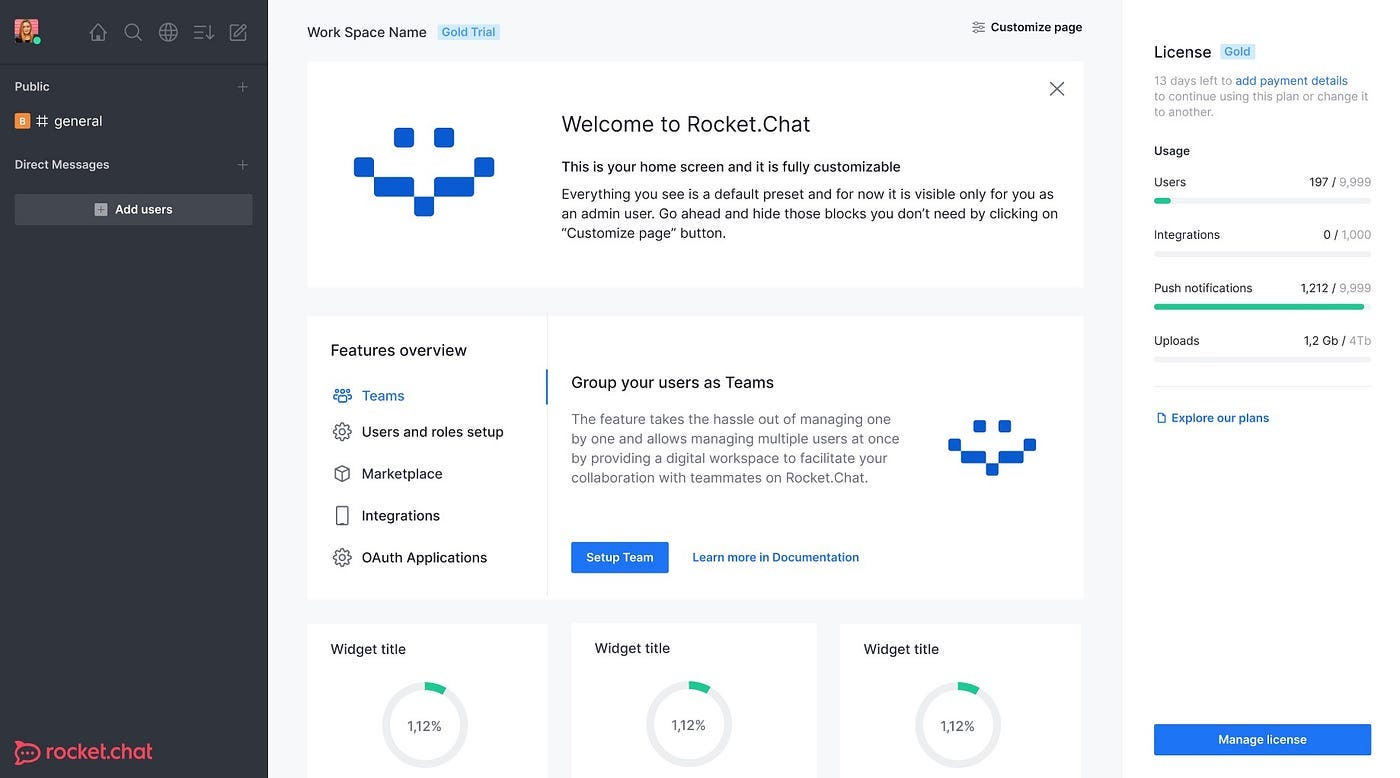This screenshot has width=1400, height=778.
Task: Open the user avatar menu
Action: (x=27, y=31)
